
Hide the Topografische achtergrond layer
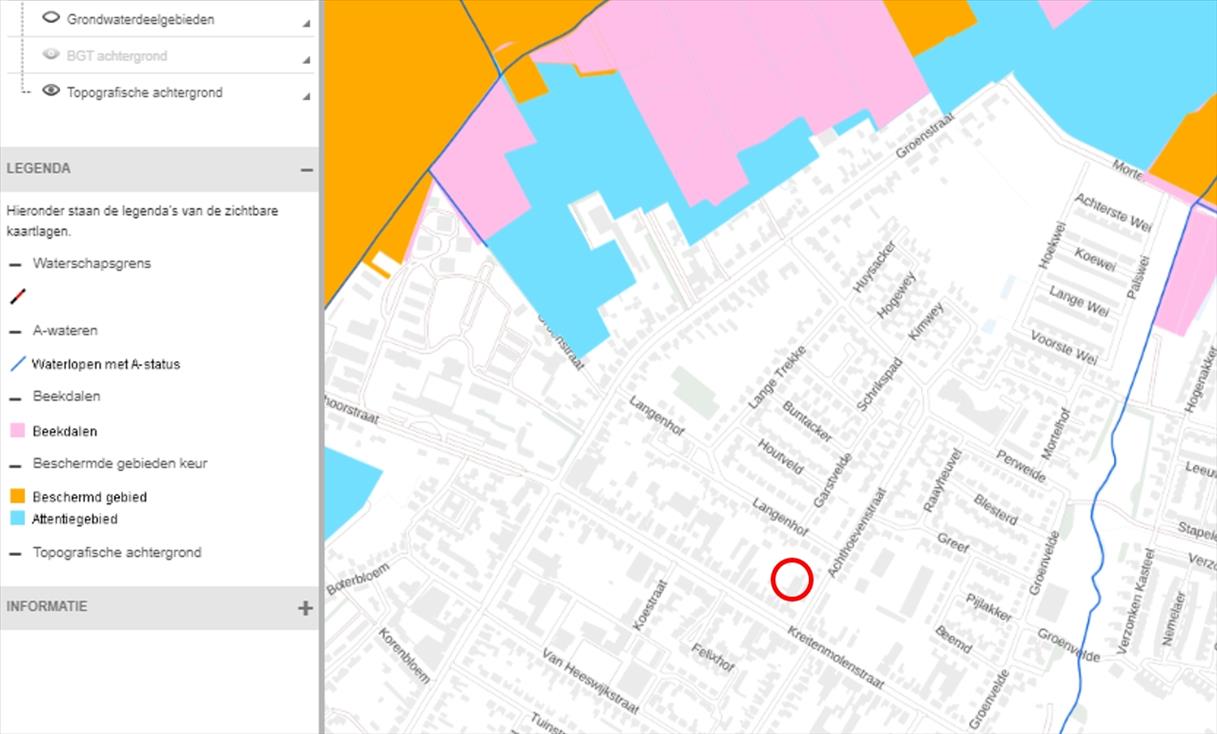[51, 91]
